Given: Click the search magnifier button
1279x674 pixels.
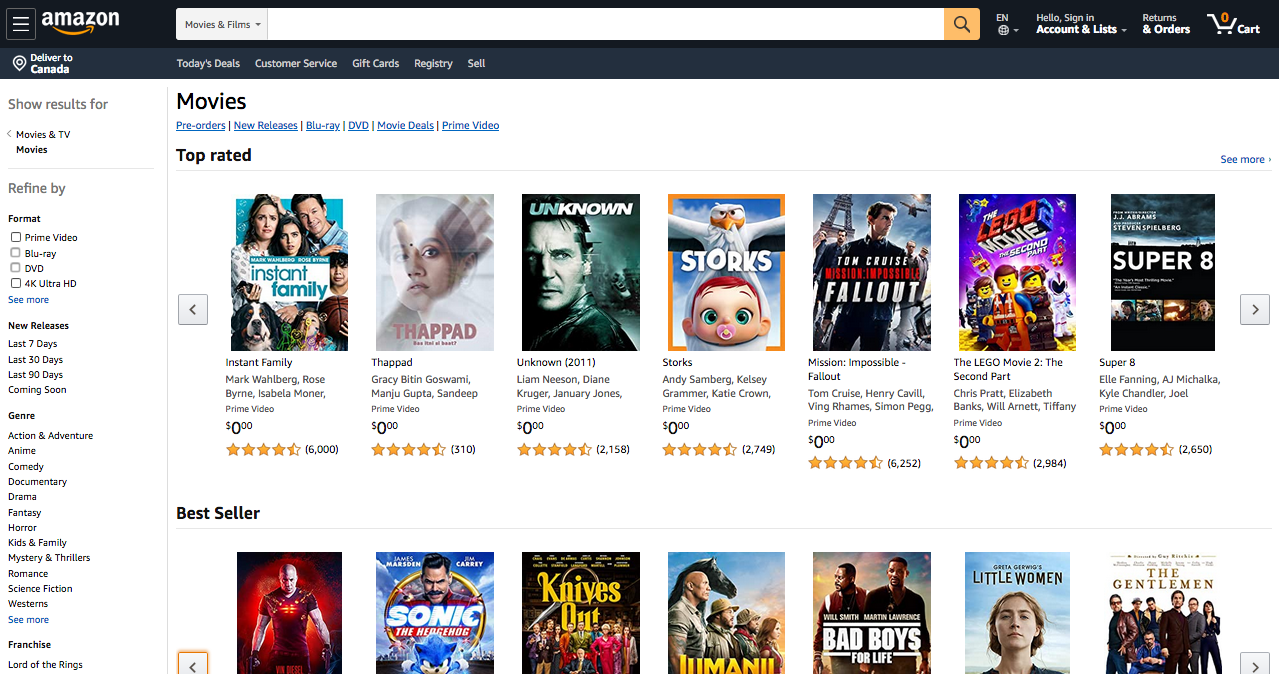Looking at the screenshot, I should (960, 23).
